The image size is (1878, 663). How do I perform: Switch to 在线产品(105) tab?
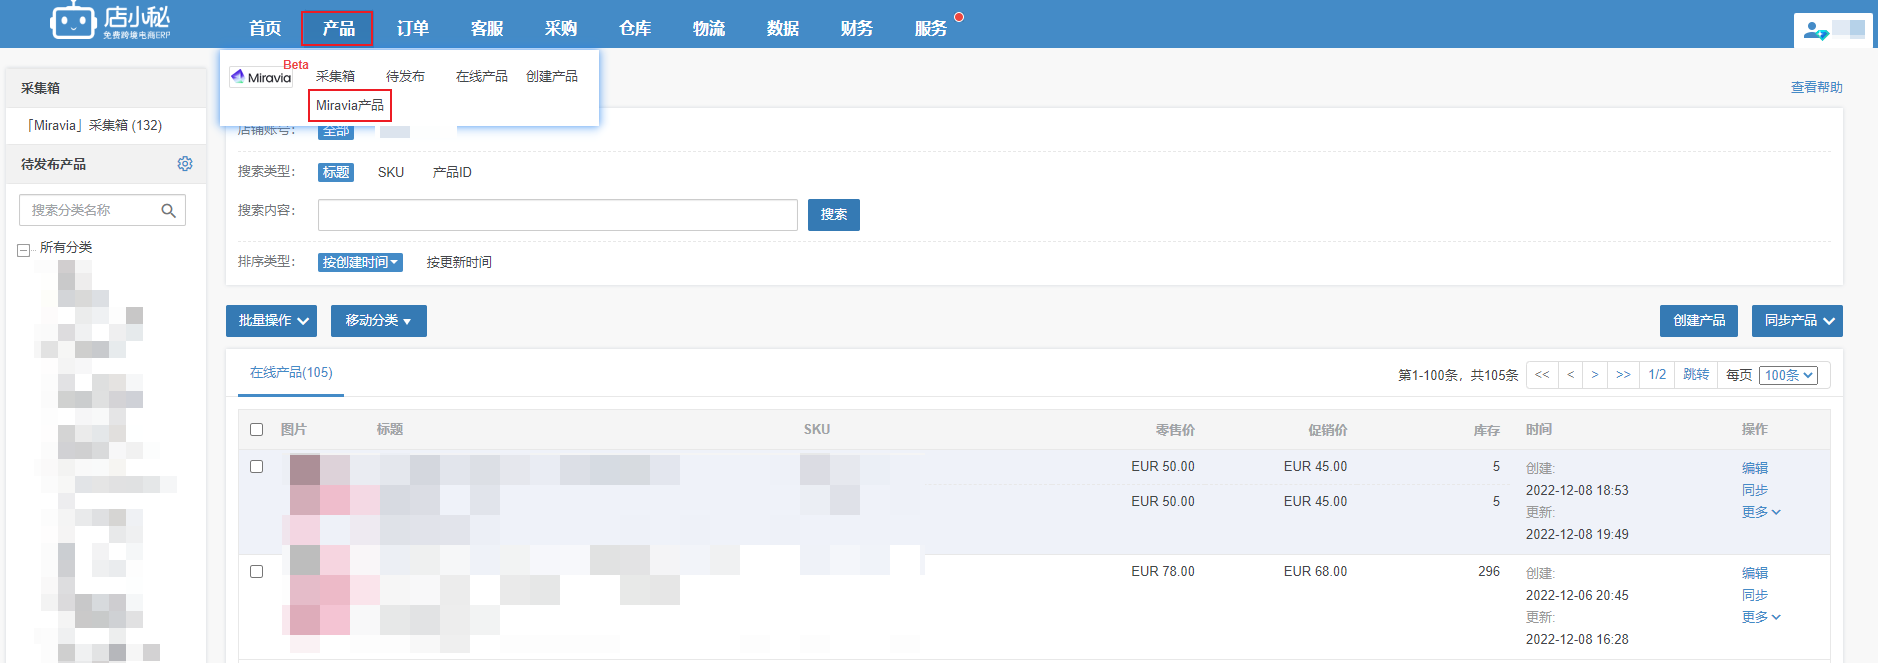(291, 372)
